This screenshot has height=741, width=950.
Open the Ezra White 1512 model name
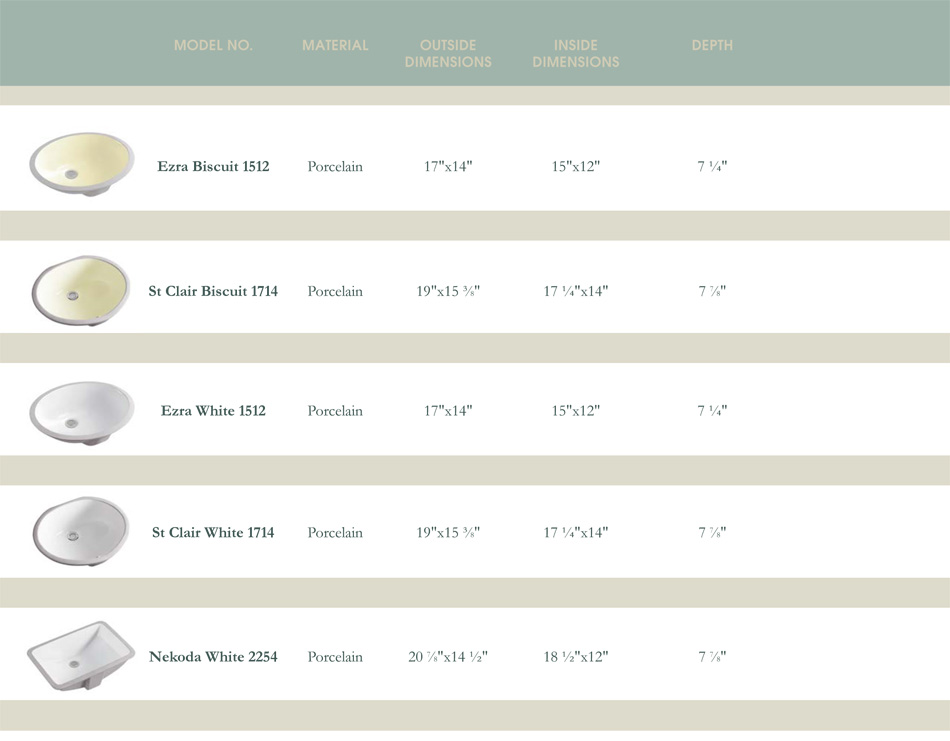click(213, 411)
